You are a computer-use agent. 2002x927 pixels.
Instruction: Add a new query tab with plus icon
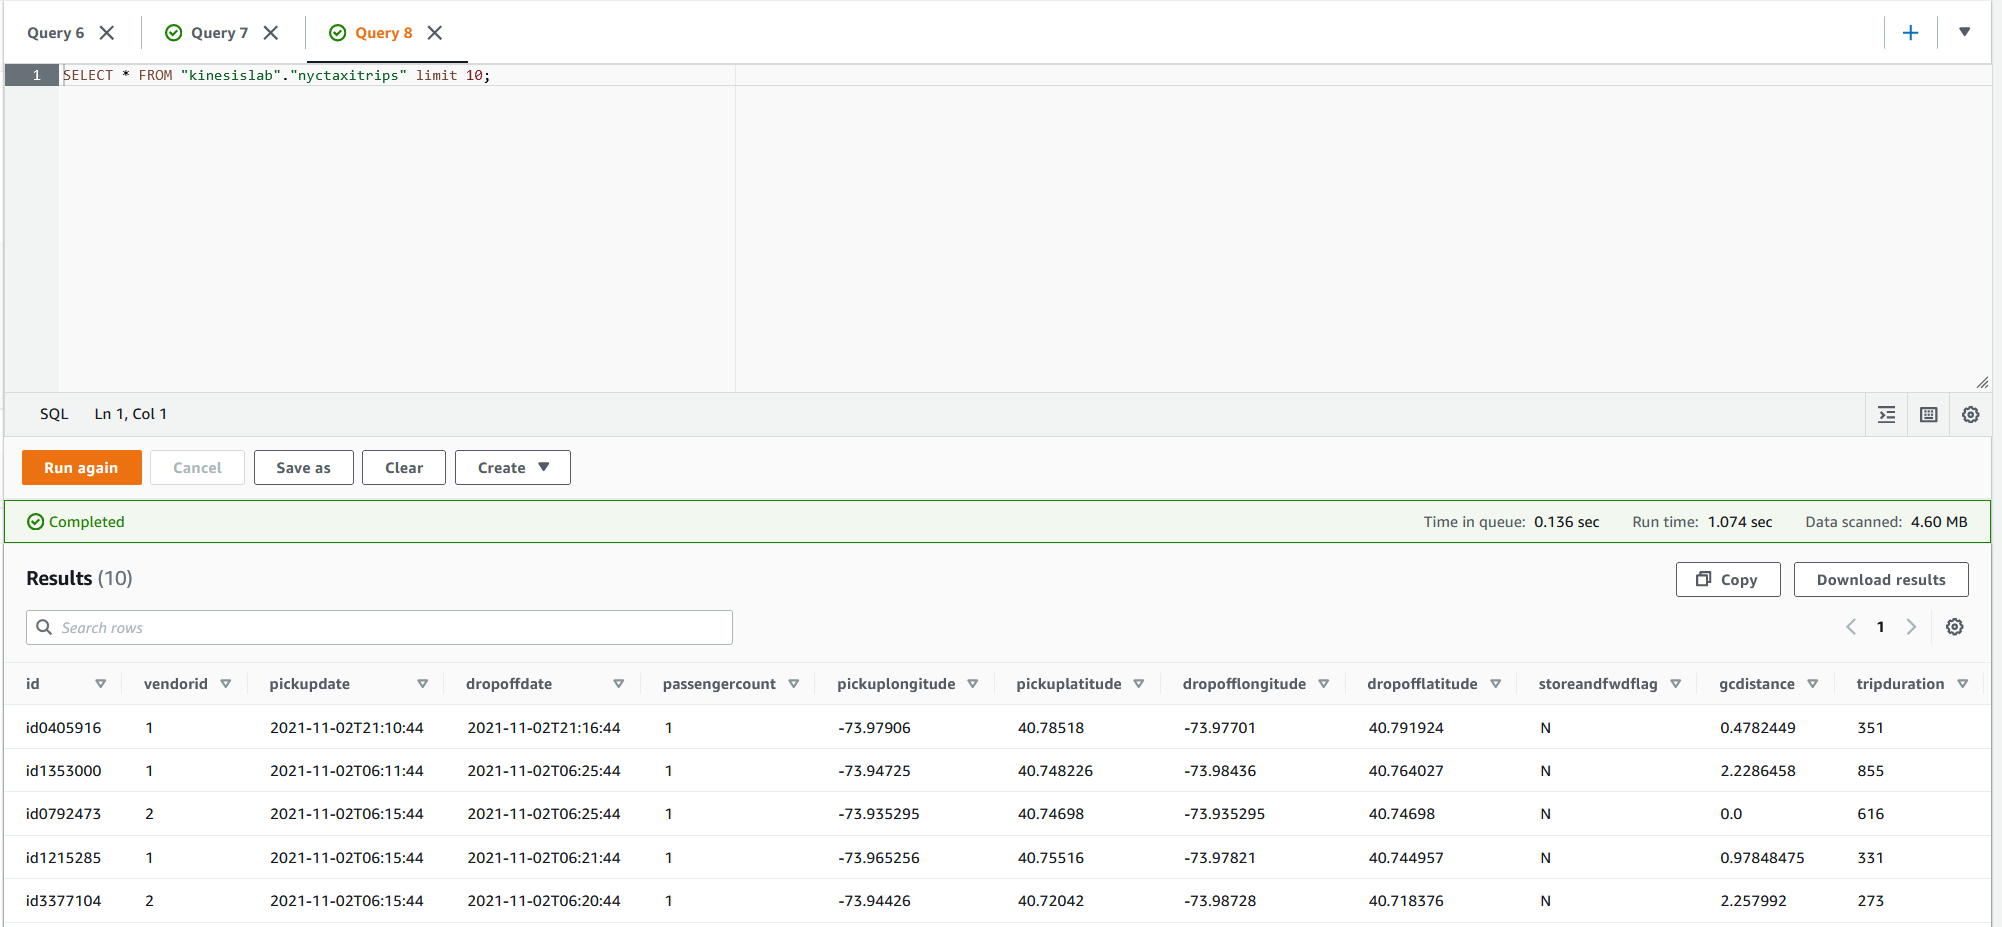1910,33
